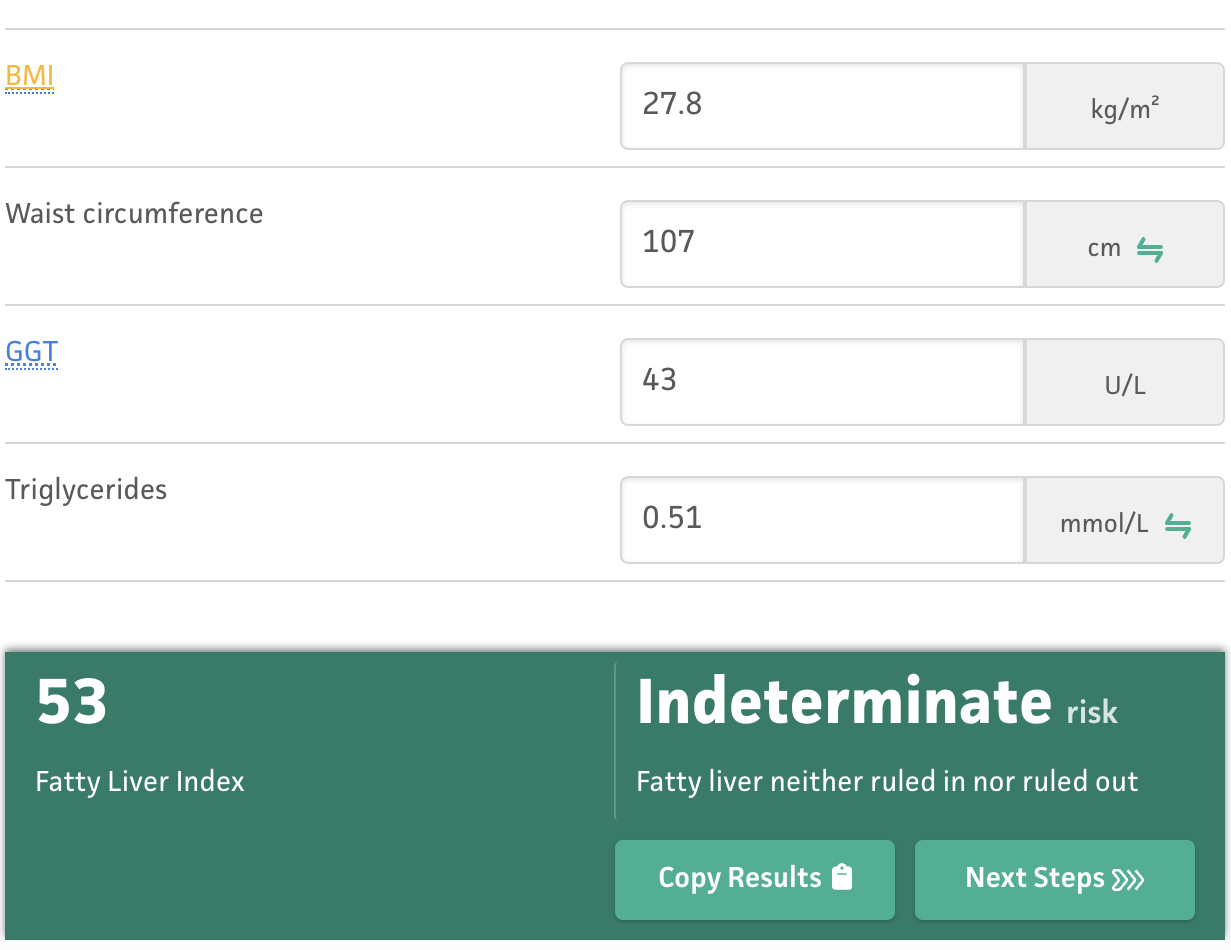This screenshot has height=950, width=1231.
Task: Focus the BMI input field with 27.8
Action: pyautogui.click(x=823, y=106)
